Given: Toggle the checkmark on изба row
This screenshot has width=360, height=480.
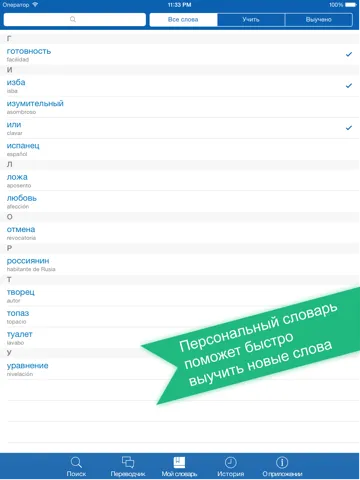Looking at the screenshot, I should 349,86.
